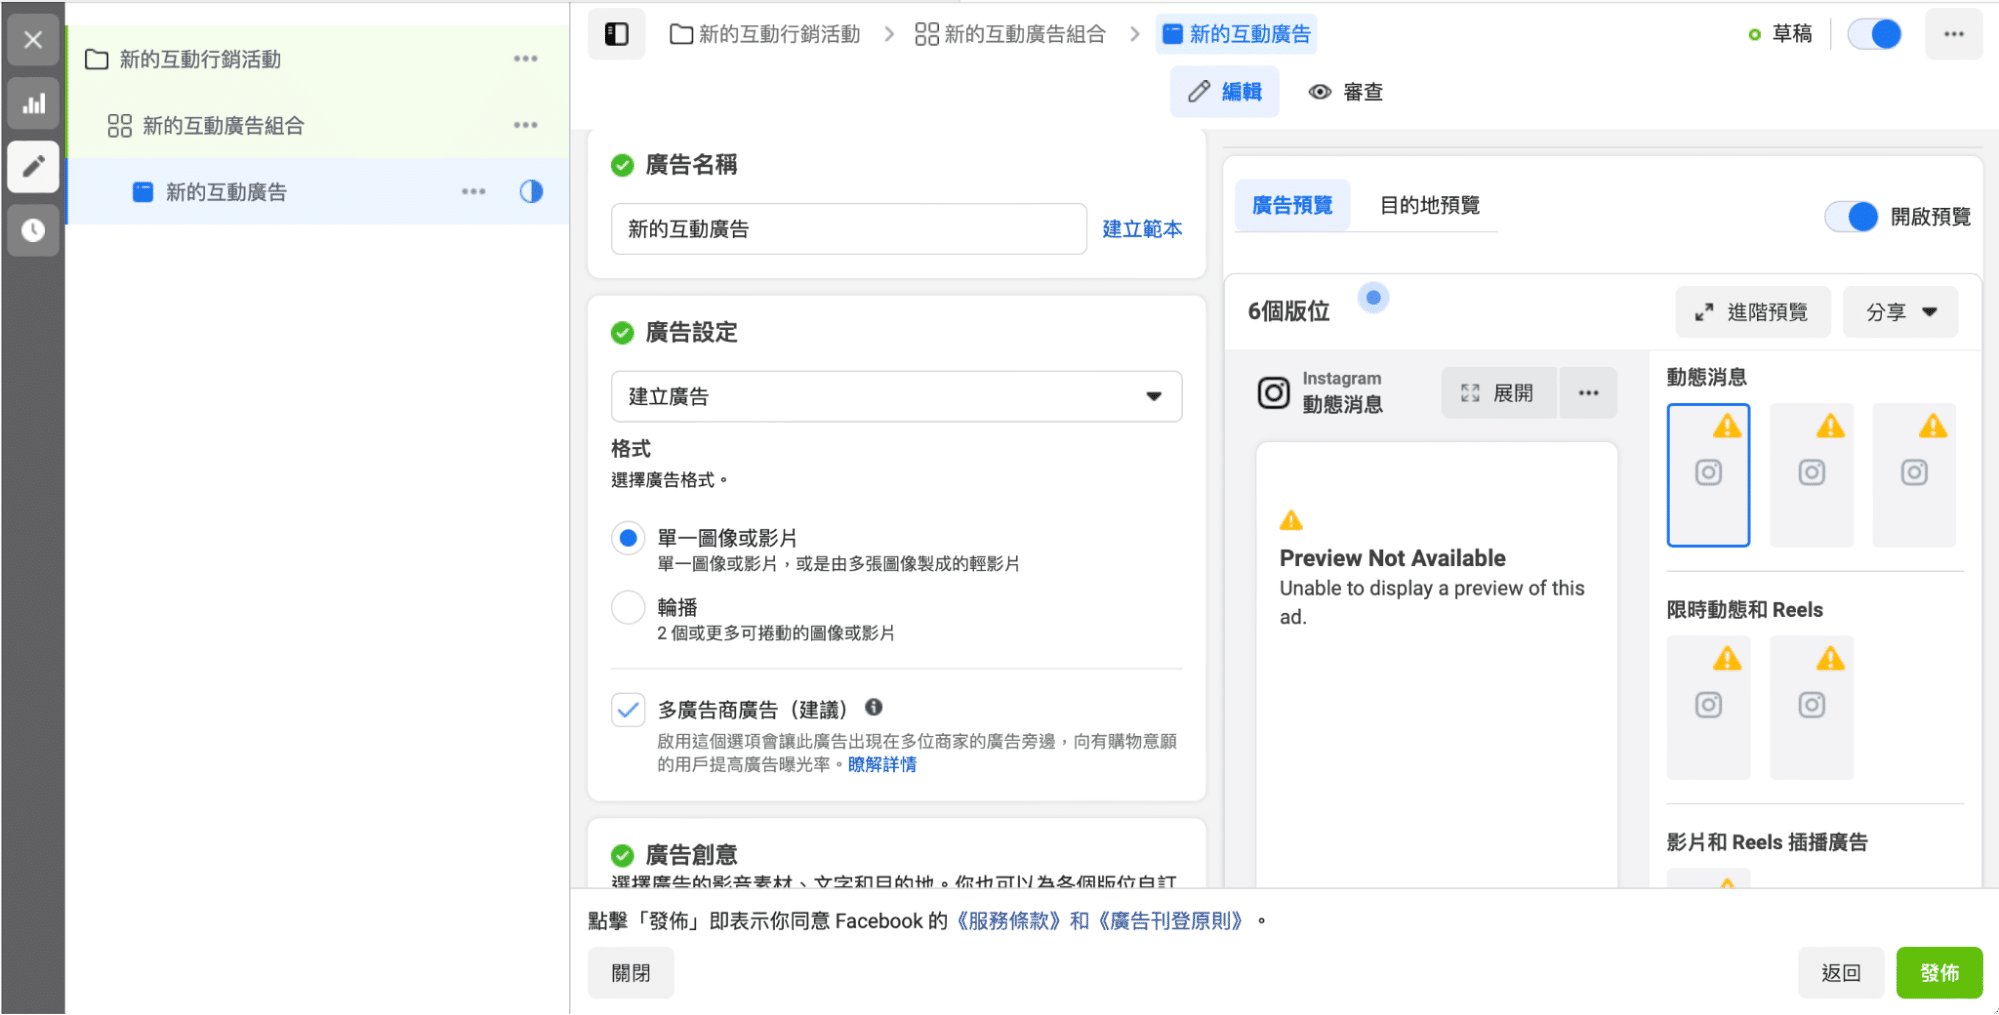Open more options for Instagram 動態消息 preview
This screenshot has height=1015, width=1999.
tap(1589, 393)
